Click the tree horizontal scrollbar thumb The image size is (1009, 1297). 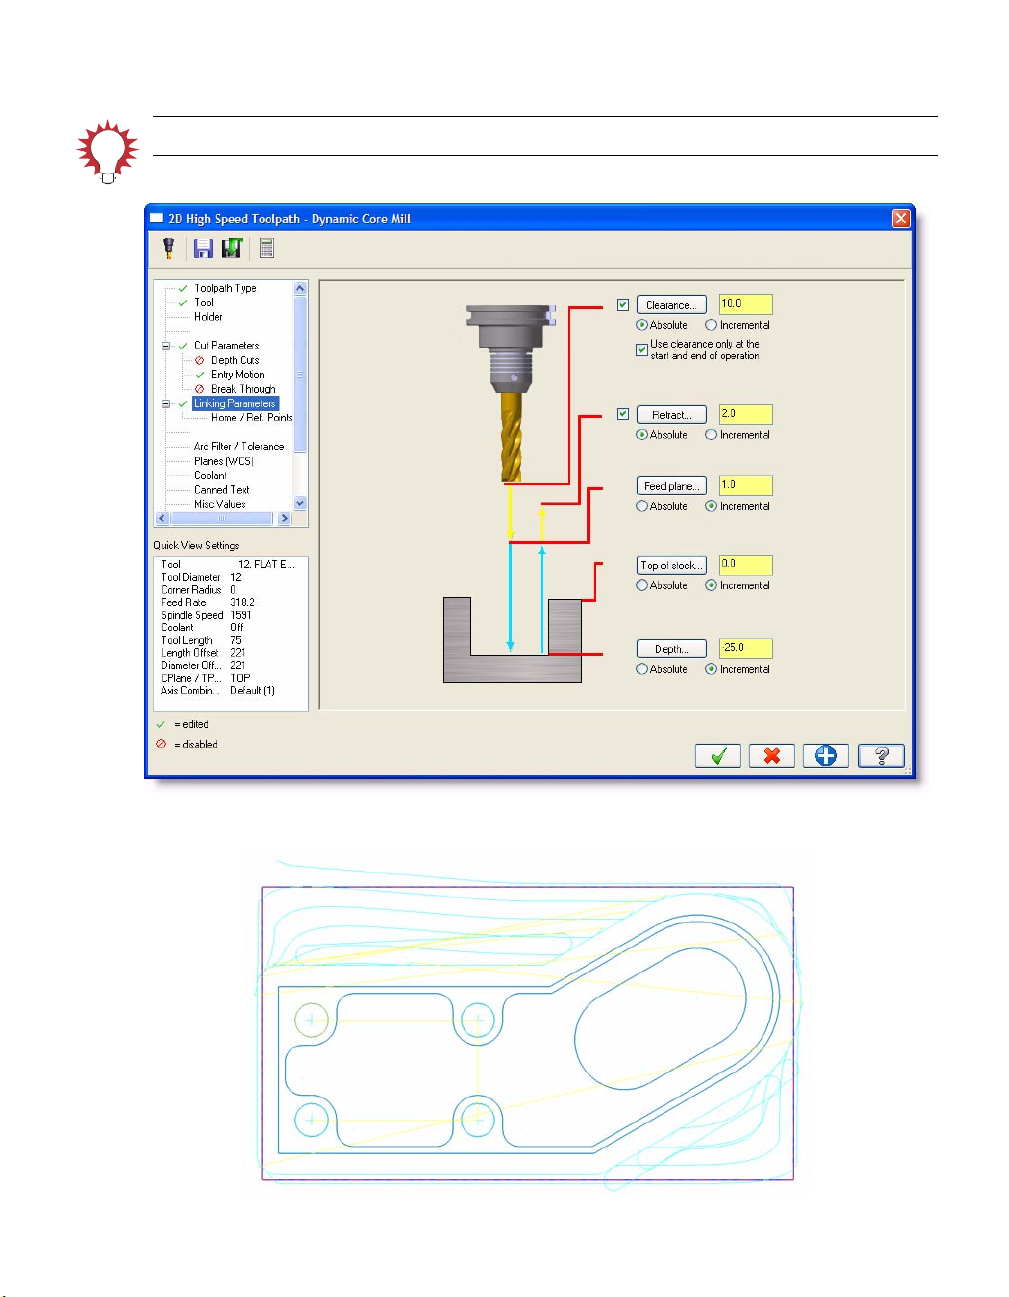click(x=221, y=519)
